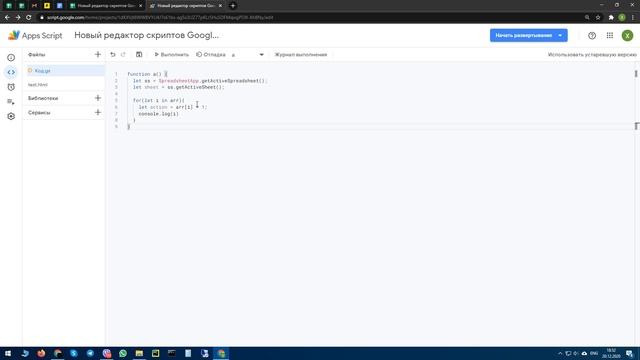Screen dimensions: 640x360
Task: Open the Editor code brackets icon
Action: tap(11, 72)
